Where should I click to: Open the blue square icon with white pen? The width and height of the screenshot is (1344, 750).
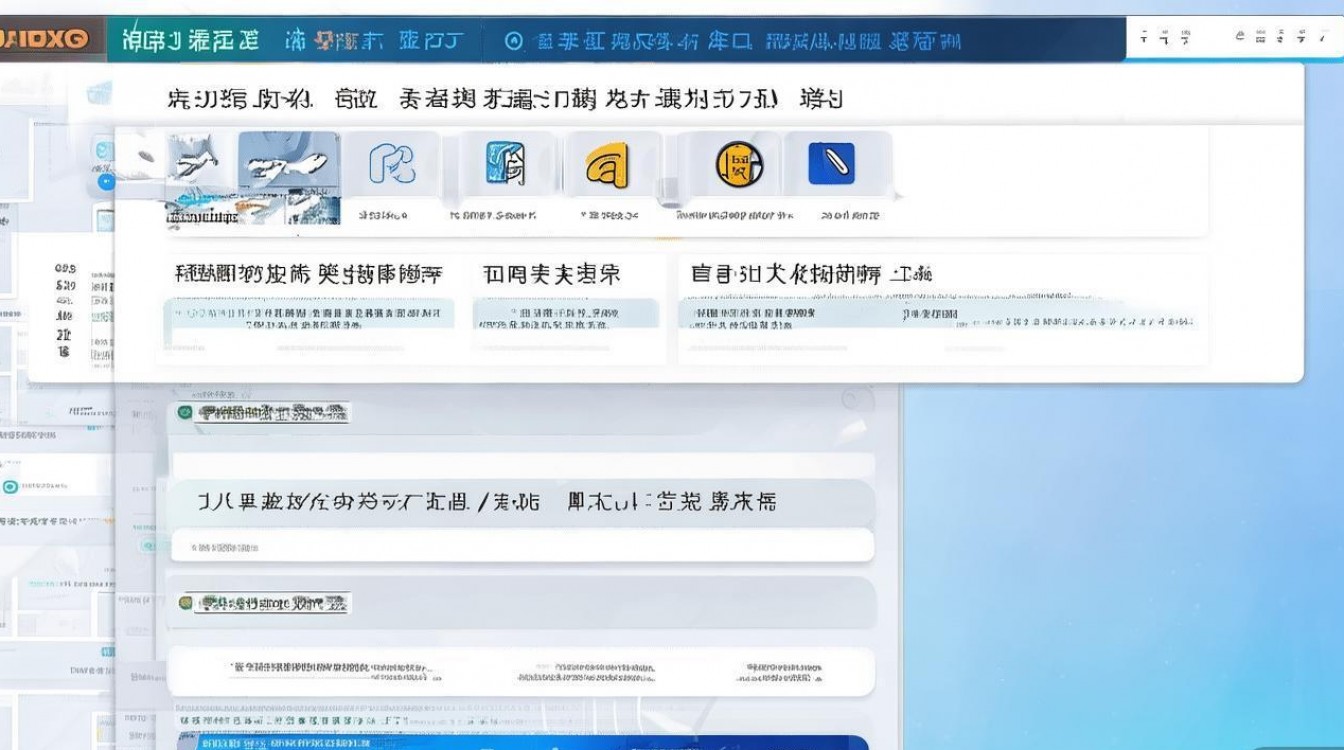[832, 163]
